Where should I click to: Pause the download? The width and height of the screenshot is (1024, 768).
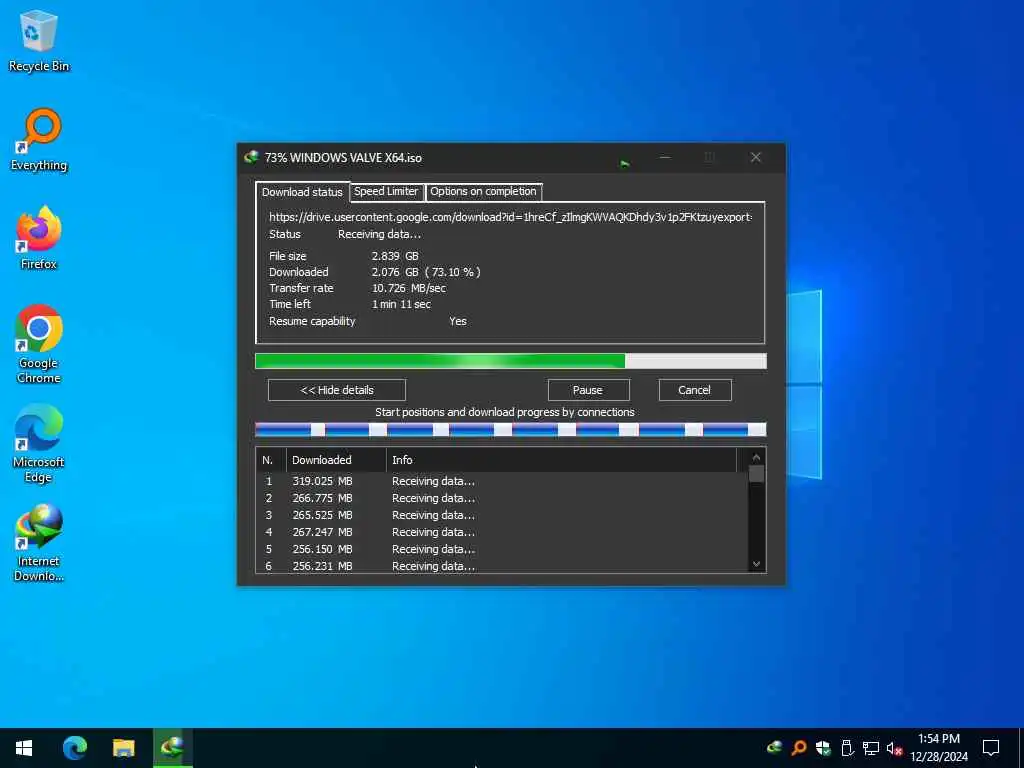tap(588, 390)
